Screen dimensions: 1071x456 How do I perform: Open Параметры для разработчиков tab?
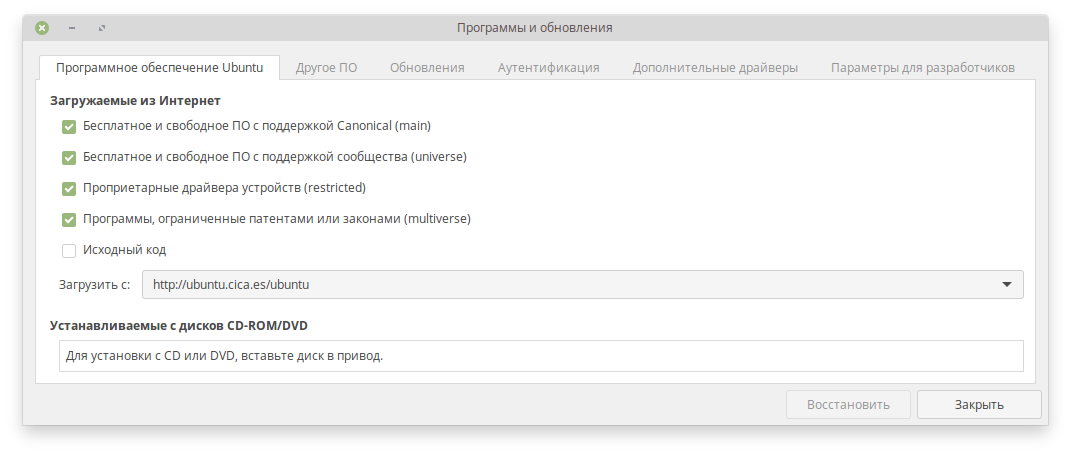click(x=923, y=68)
